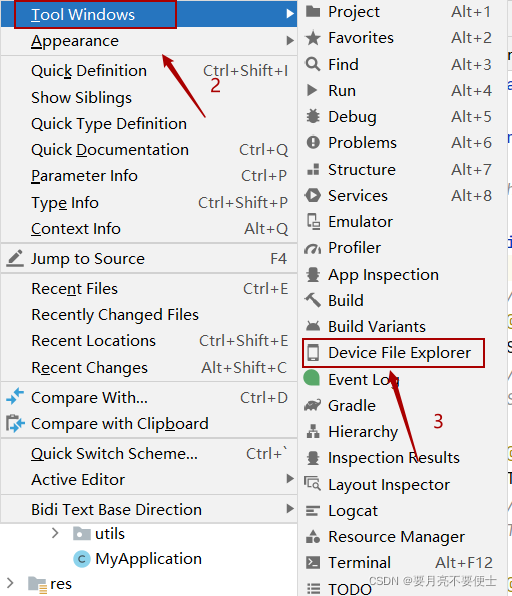The height and width of the screenshot is (596, 512).
Task: Click the Gradle elephant icon
Action: tap(313, 406)
